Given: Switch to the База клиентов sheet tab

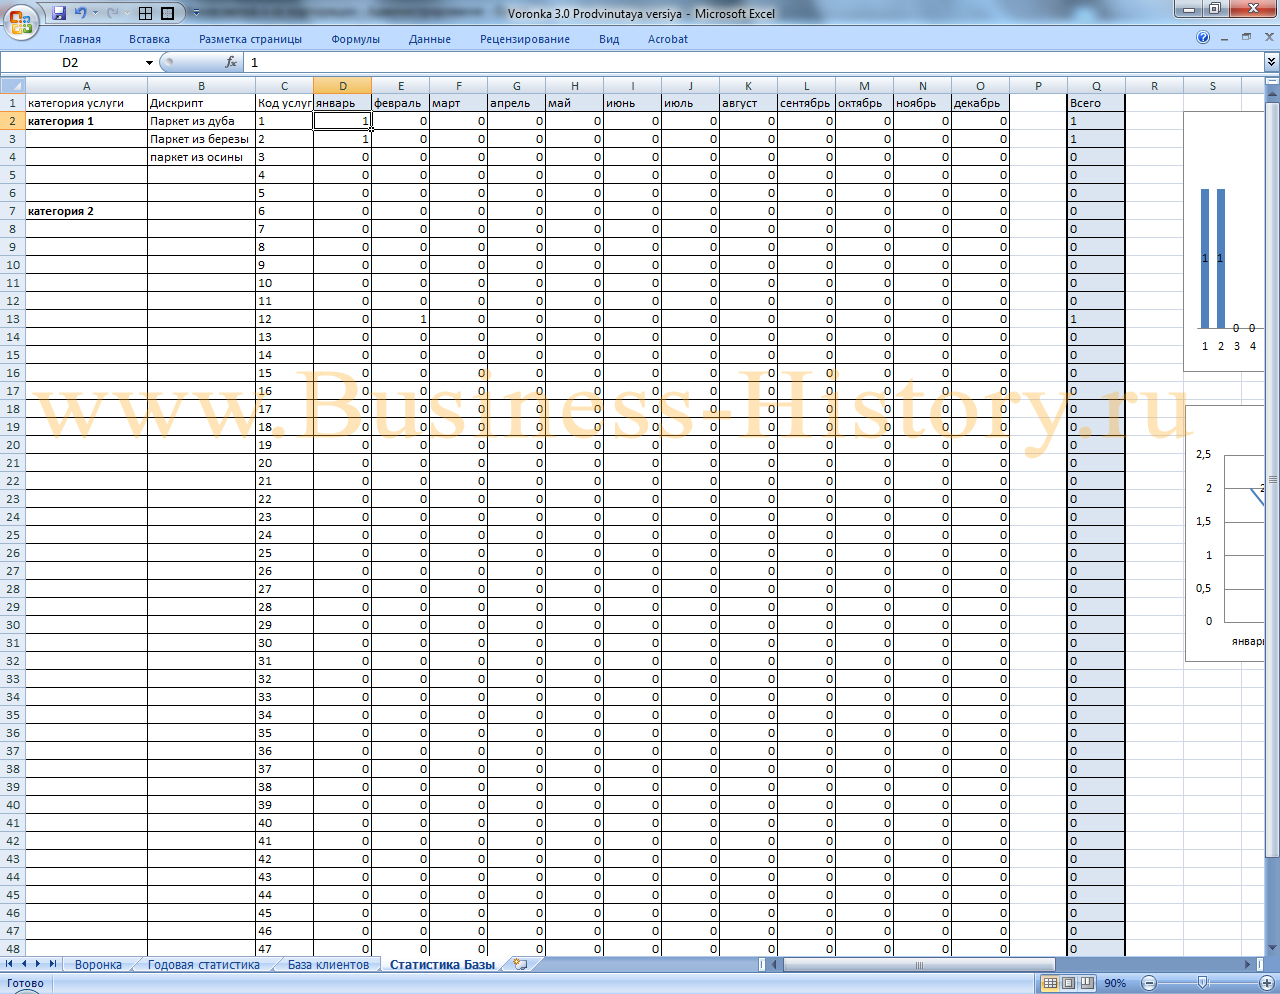Looking at the screenshot, I should click(329, 965).
